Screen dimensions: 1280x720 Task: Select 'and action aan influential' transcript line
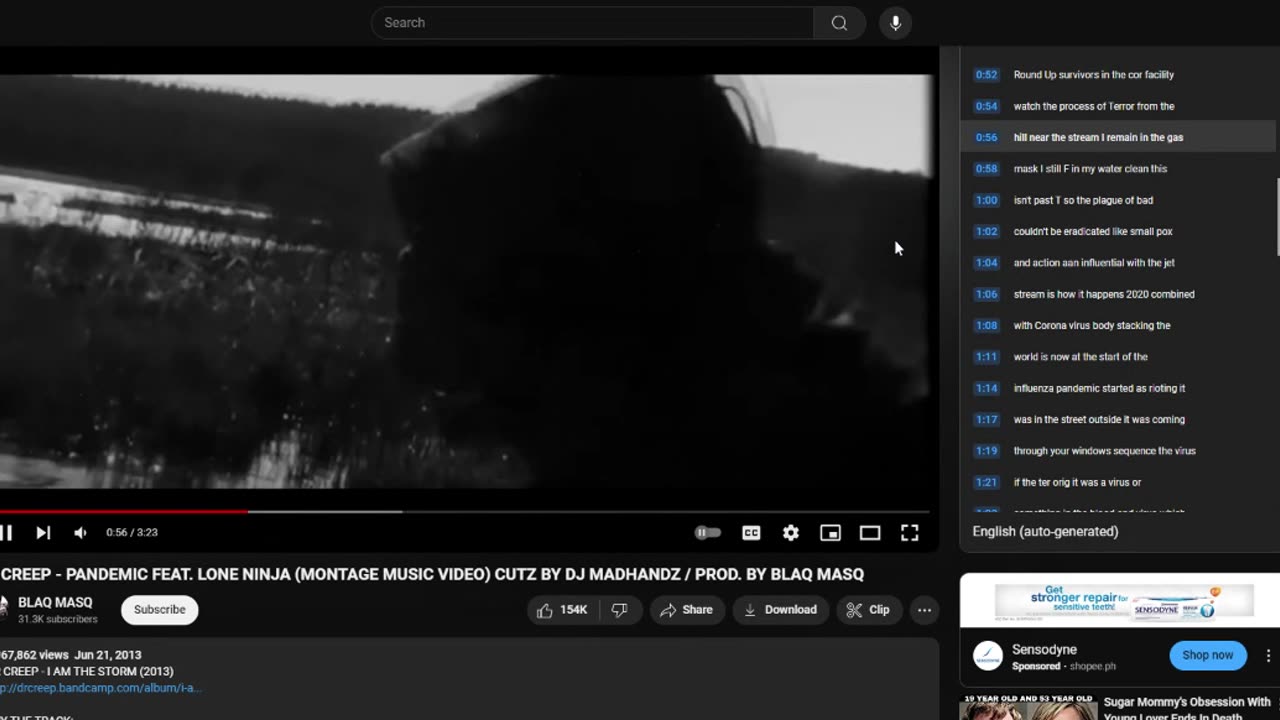tap(1117, 263)
